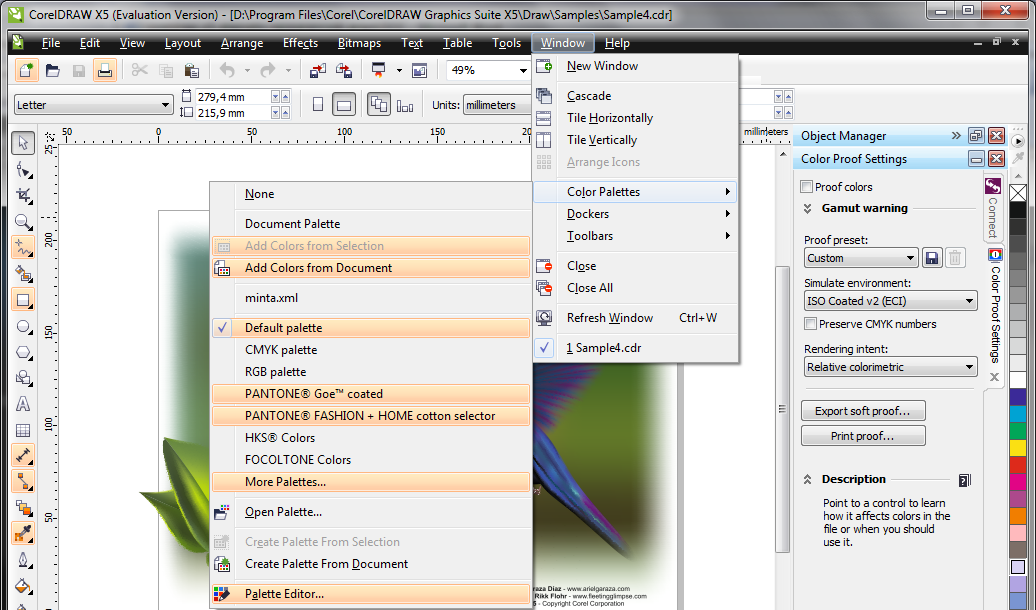The height and width of the screenshot is (610, 1036).
Task: Choose Tile Horizontally from Window menu
Action: pos(636,118)
